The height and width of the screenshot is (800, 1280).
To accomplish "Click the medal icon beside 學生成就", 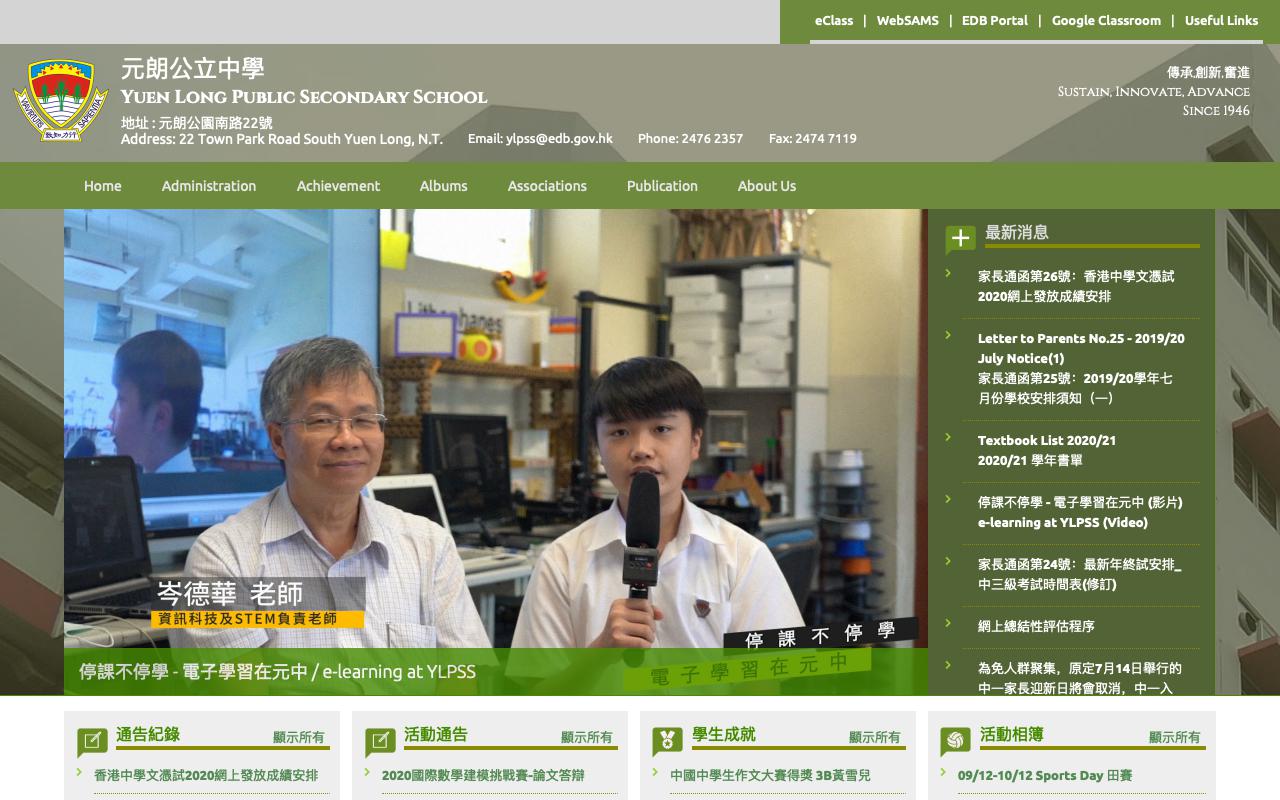I will (x=668, y=742).
